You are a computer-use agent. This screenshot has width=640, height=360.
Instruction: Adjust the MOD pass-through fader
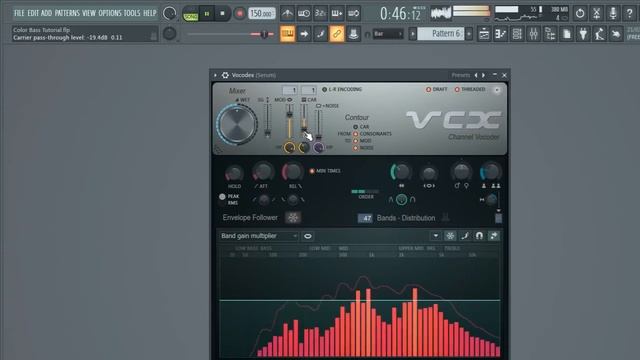pos(289,122)
